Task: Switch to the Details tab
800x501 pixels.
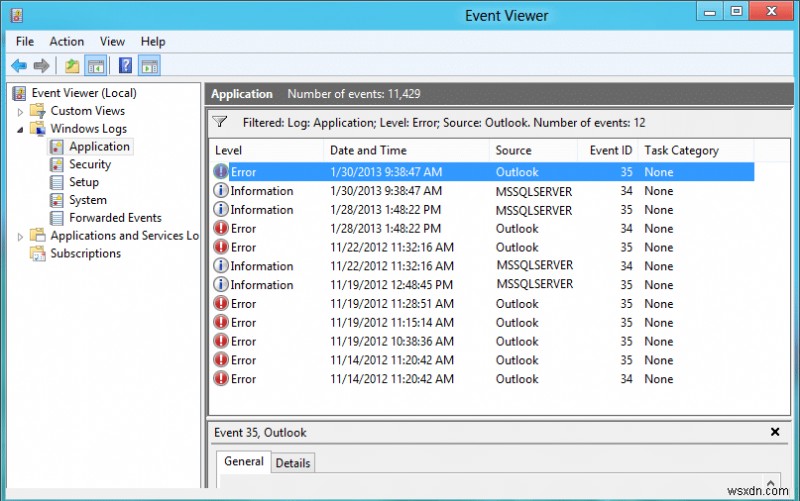Action: [293, 463]
